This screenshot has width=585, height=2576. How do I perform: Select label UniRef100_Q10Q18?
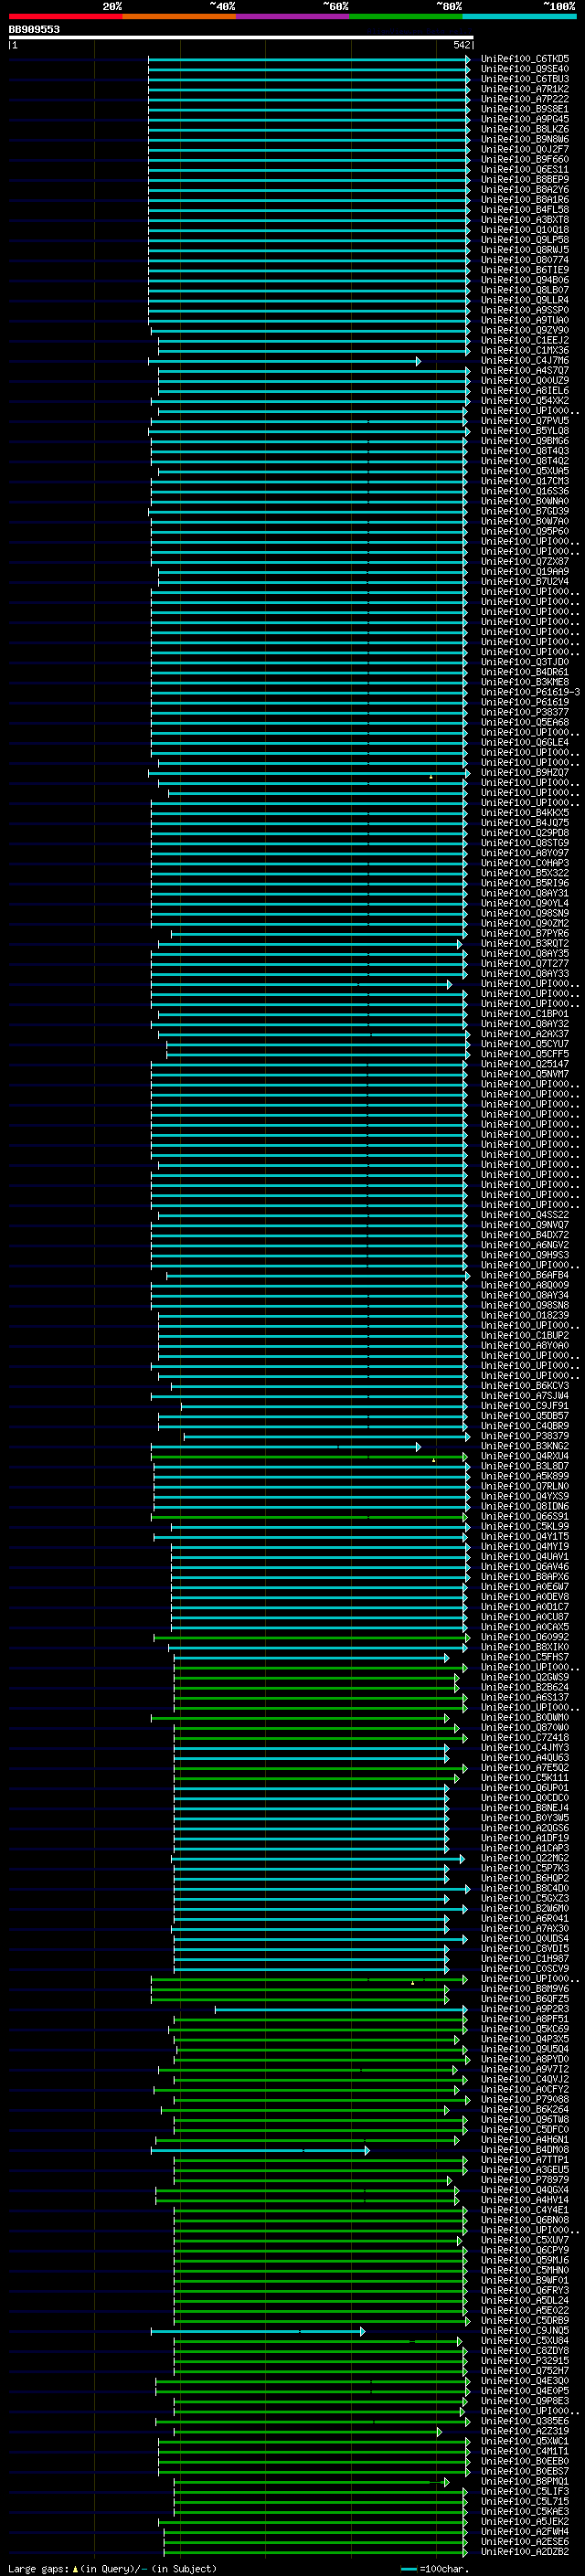[x=525, y=230]
